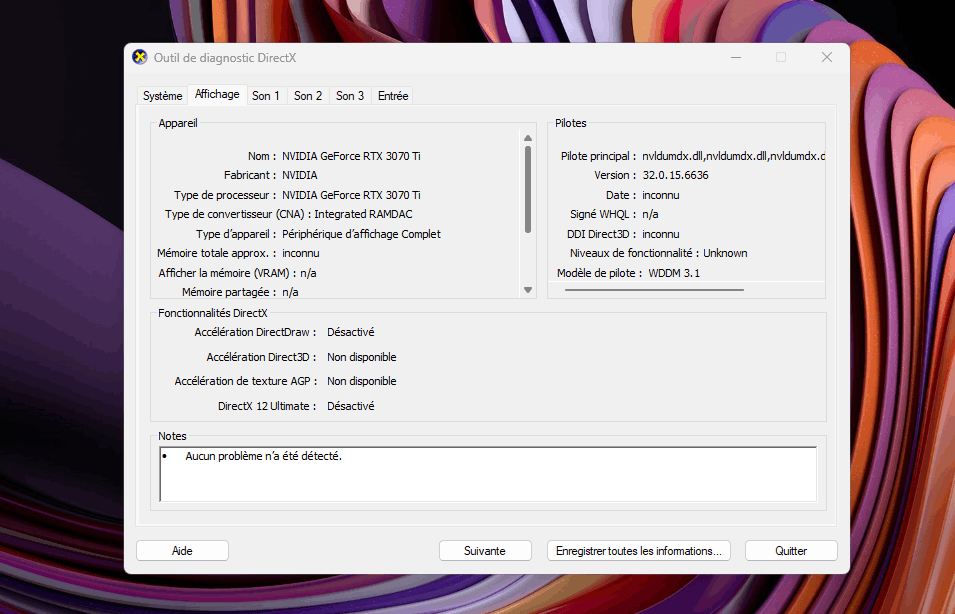Image resolution: width=955 pixels, height=614 pixels.
Task: Click the driver version 32.0.15.6636
Action: tap(675, 175)
